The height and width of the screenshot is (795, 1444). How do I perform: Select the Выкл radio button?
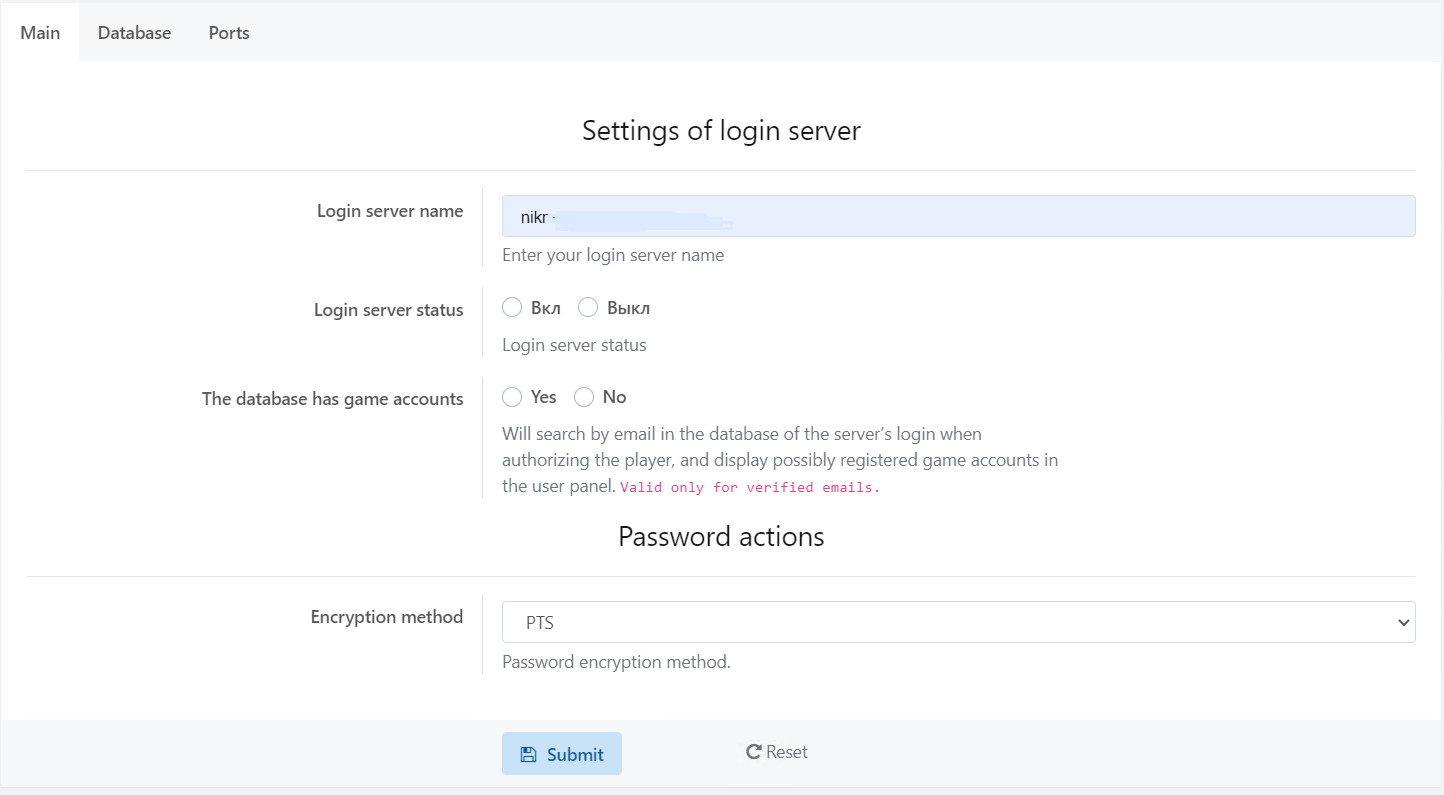click(588, 307)
